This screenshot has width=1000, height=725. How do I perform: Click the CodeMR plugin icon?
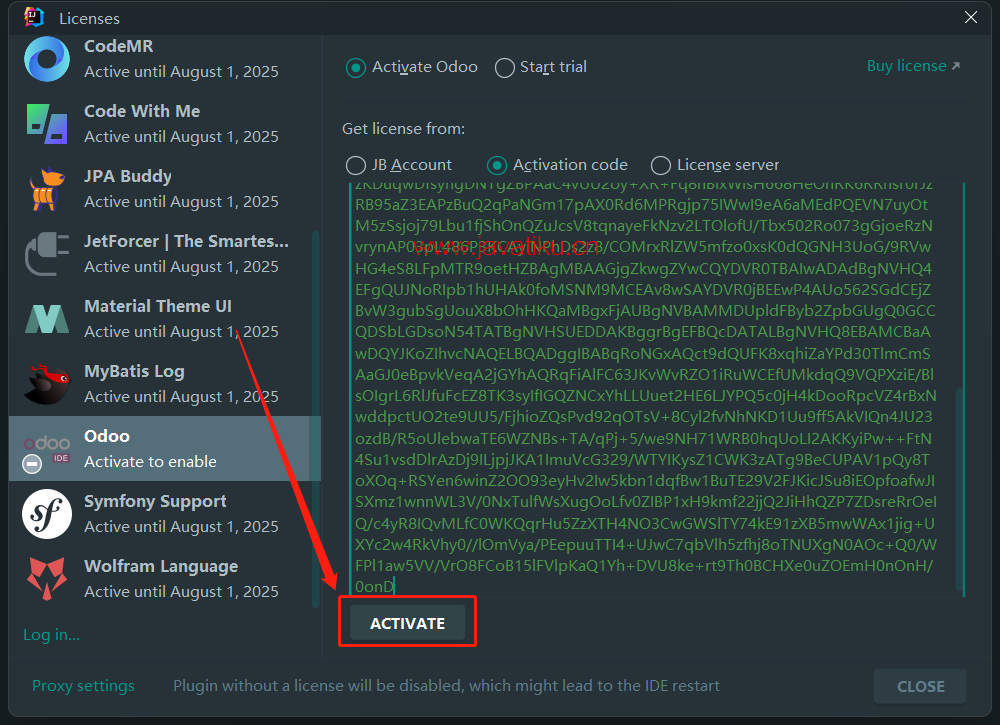pyautogui.click(x=47, y=59)
